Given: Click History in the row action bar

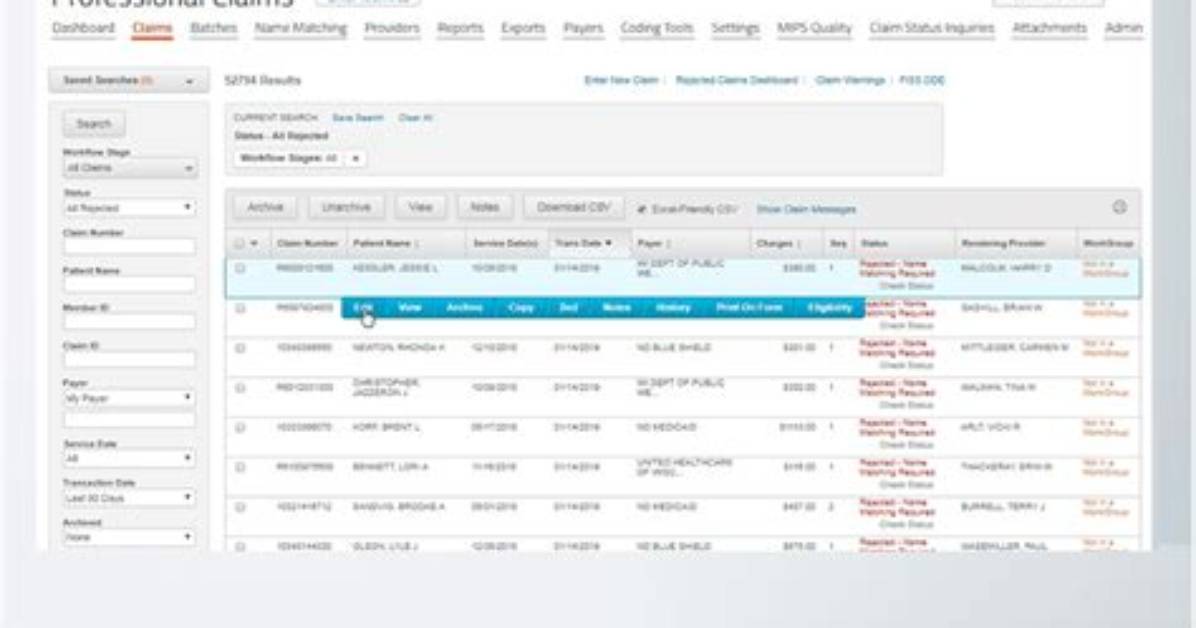Looking at the screenshot, I should 673,308.
